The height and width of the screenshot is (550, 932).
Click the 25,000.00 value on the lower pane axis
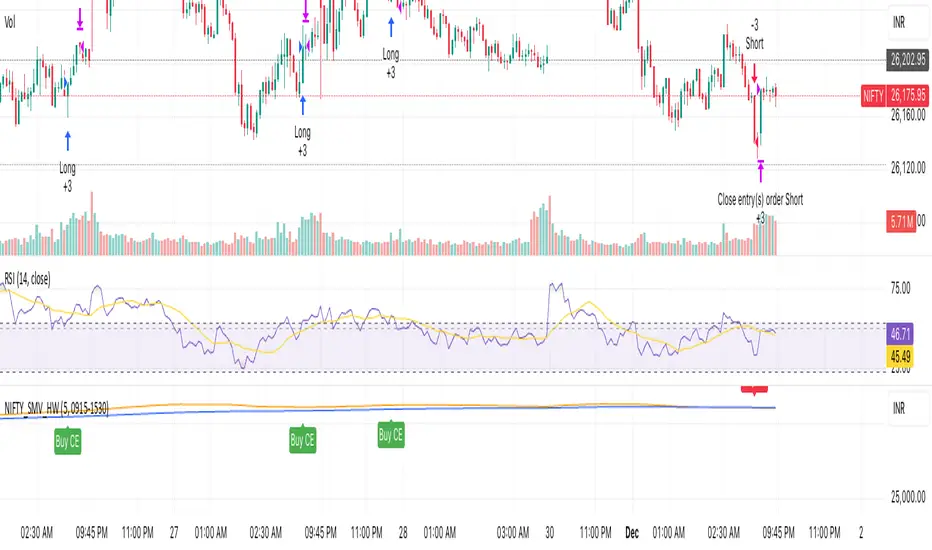[908, 497]
